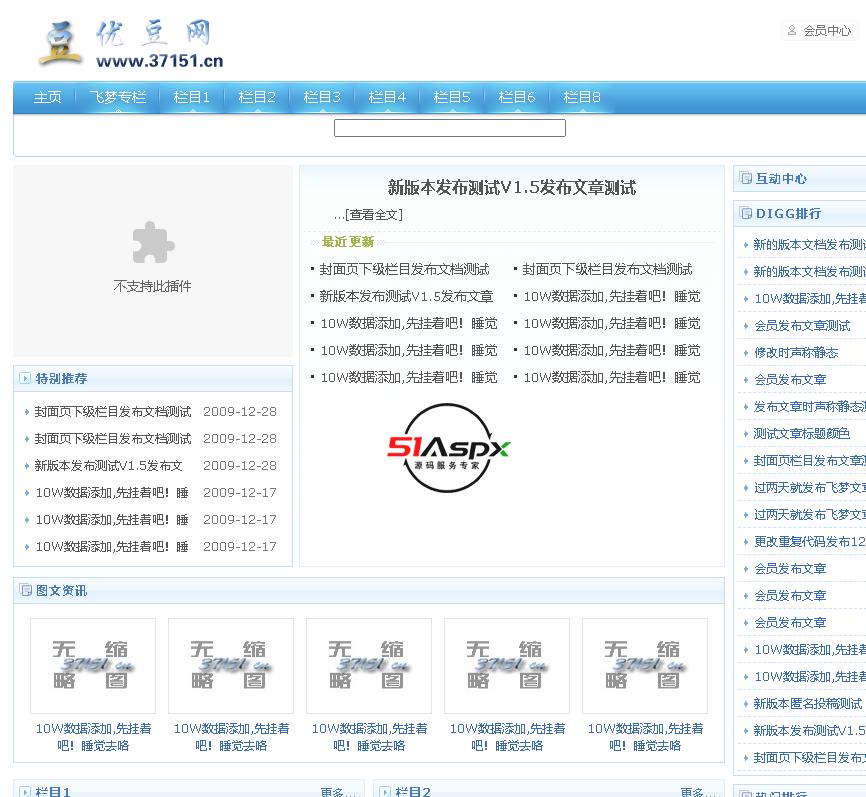
Task: Open the 飞梦专栏 navigation tab
Action: [x=117, y=97]
